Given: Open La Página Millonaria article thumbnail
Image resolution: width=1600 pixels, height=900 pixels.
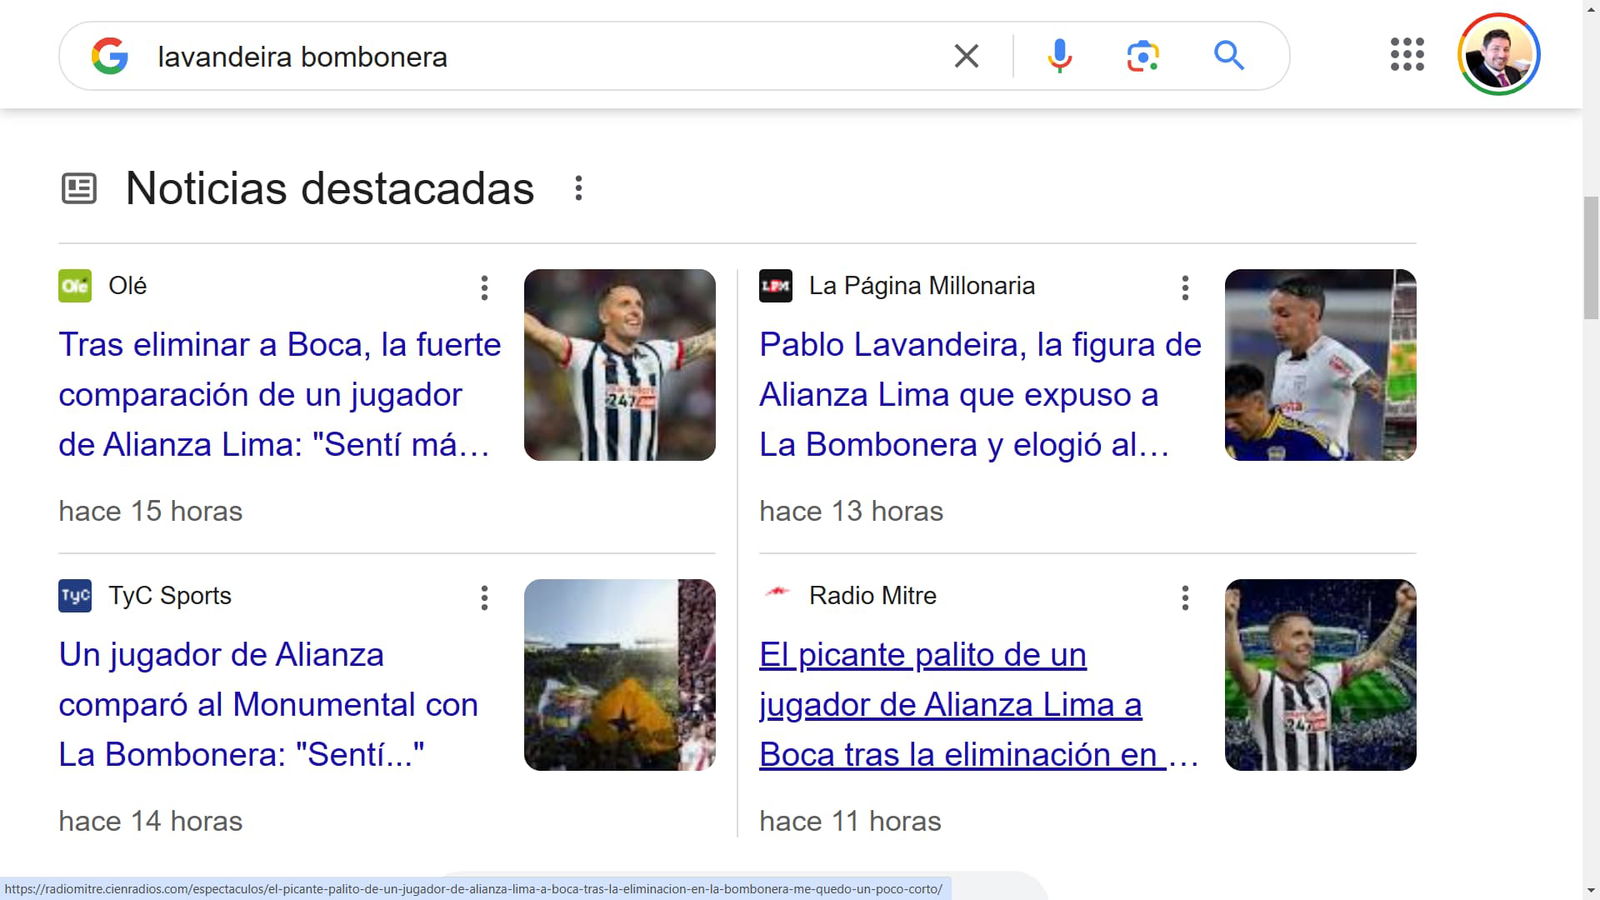Looking at the screenshot, I should click(1321, 365).
